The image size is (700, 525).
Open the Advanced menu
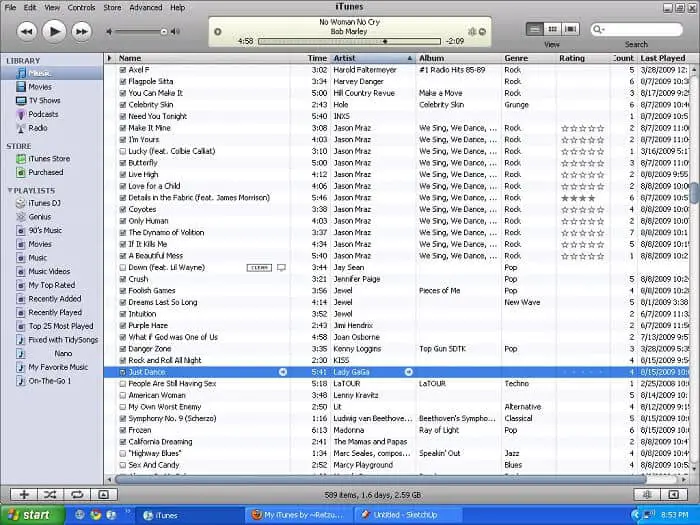[146, 7]
